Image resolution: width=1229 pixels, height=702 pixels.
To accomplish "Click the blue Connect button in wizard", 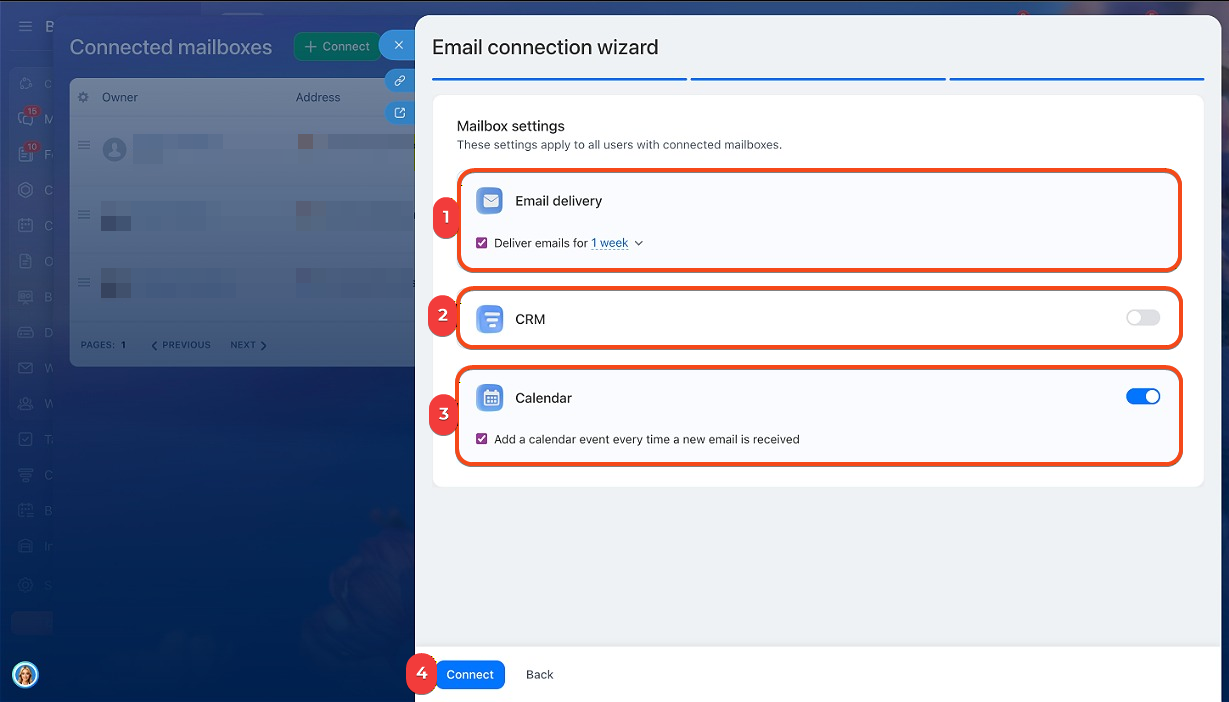I will coord(470,675).
